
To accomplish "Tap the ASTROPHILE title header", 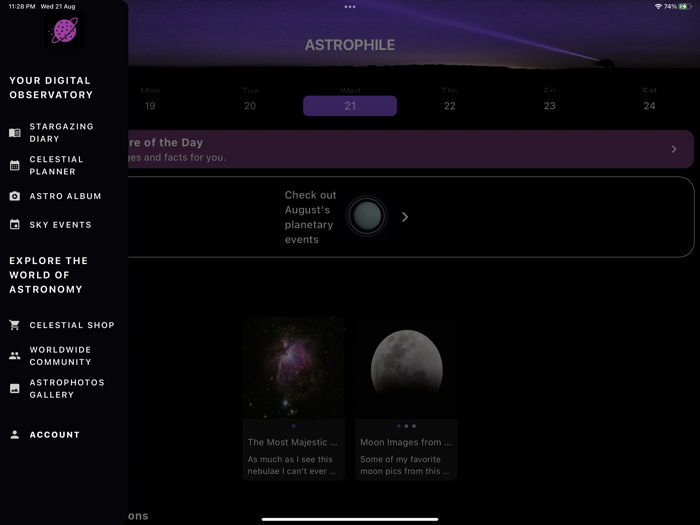I will (x=350, y=45).
